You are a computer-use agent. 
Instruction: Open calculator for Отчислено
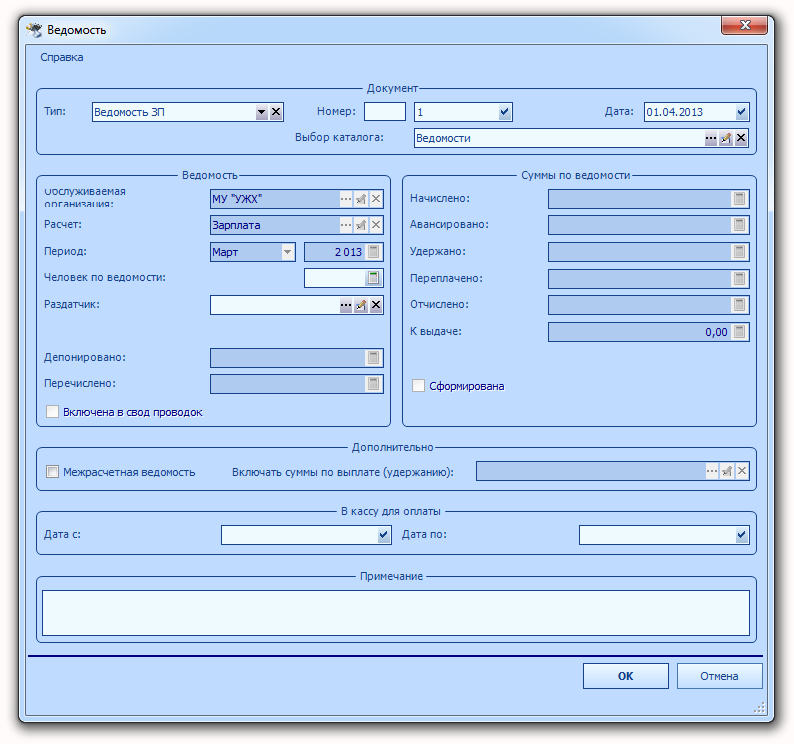[x=740, y=305]
